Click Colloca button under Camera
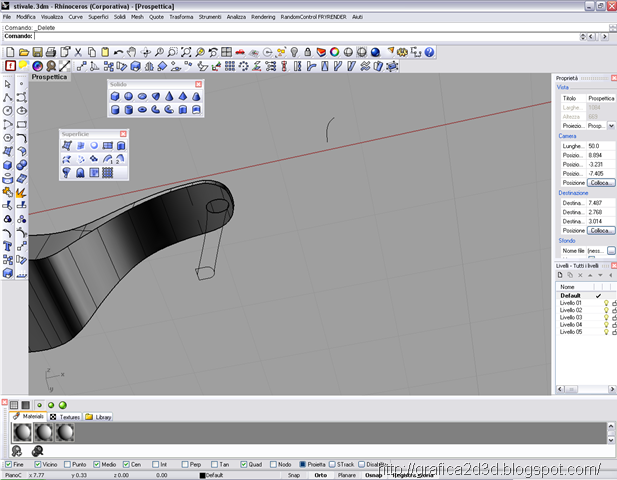 600,183
